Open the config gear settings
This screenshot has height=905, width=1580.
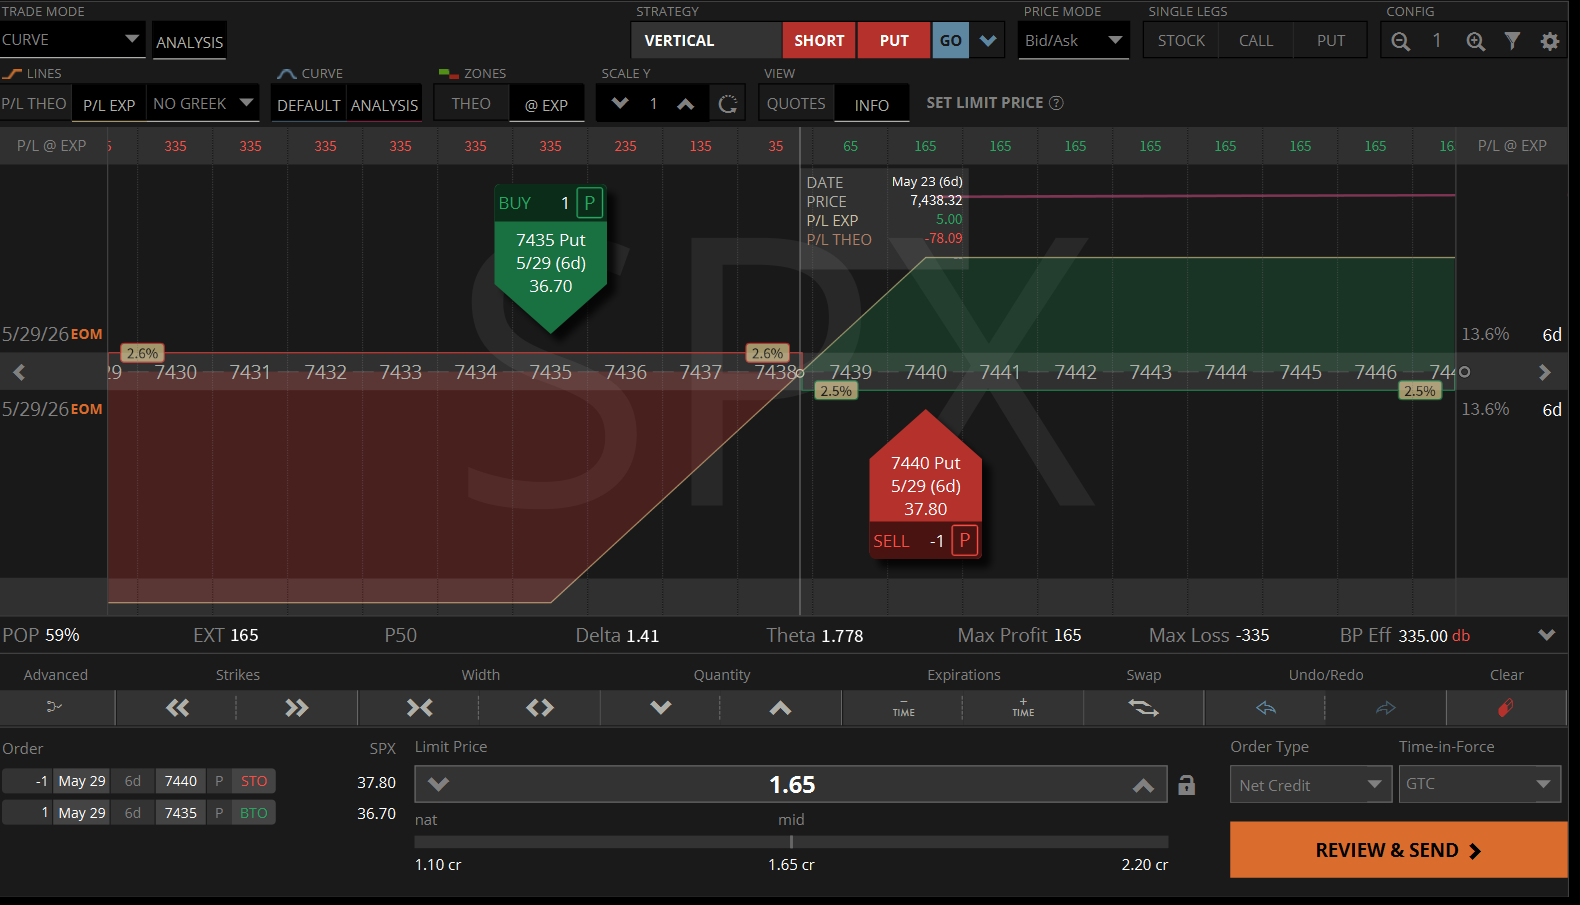click(x=1549, y=41)
